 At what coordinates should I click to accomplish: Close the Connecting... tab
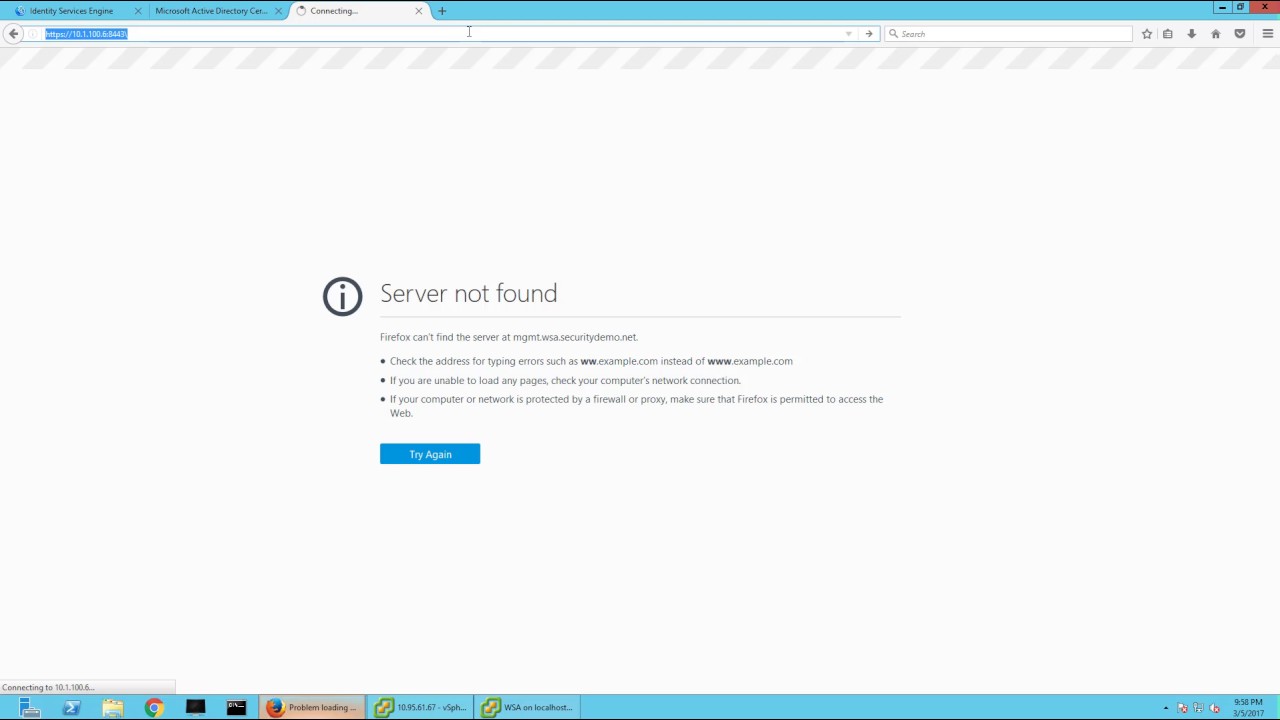[x=419, y=11]
